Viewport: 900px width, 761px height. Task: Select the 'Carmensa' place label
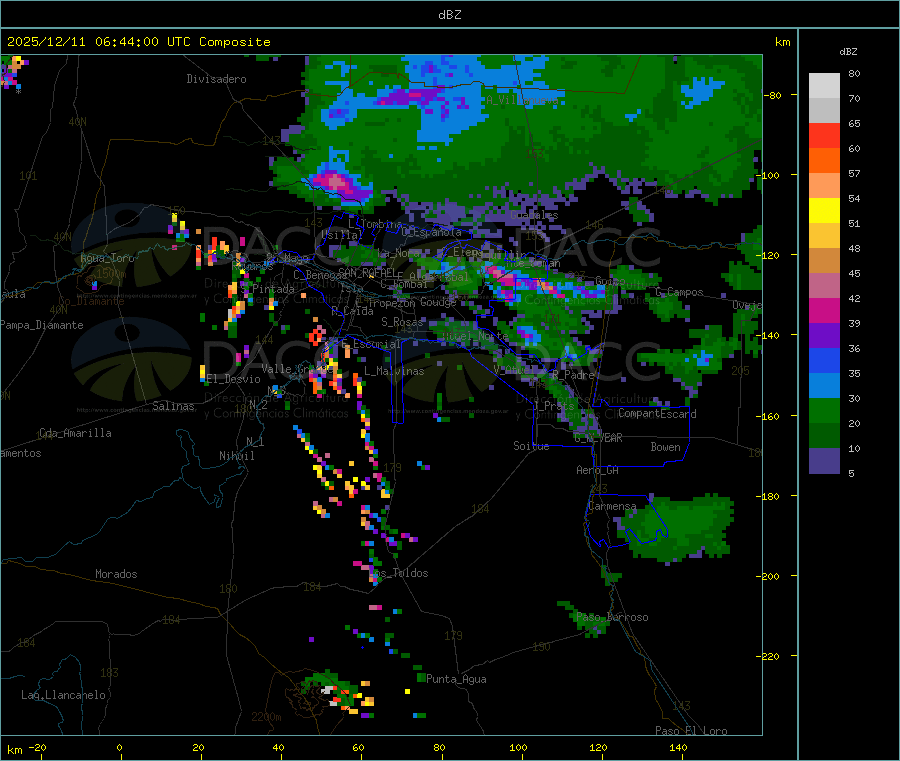(612, 506)
